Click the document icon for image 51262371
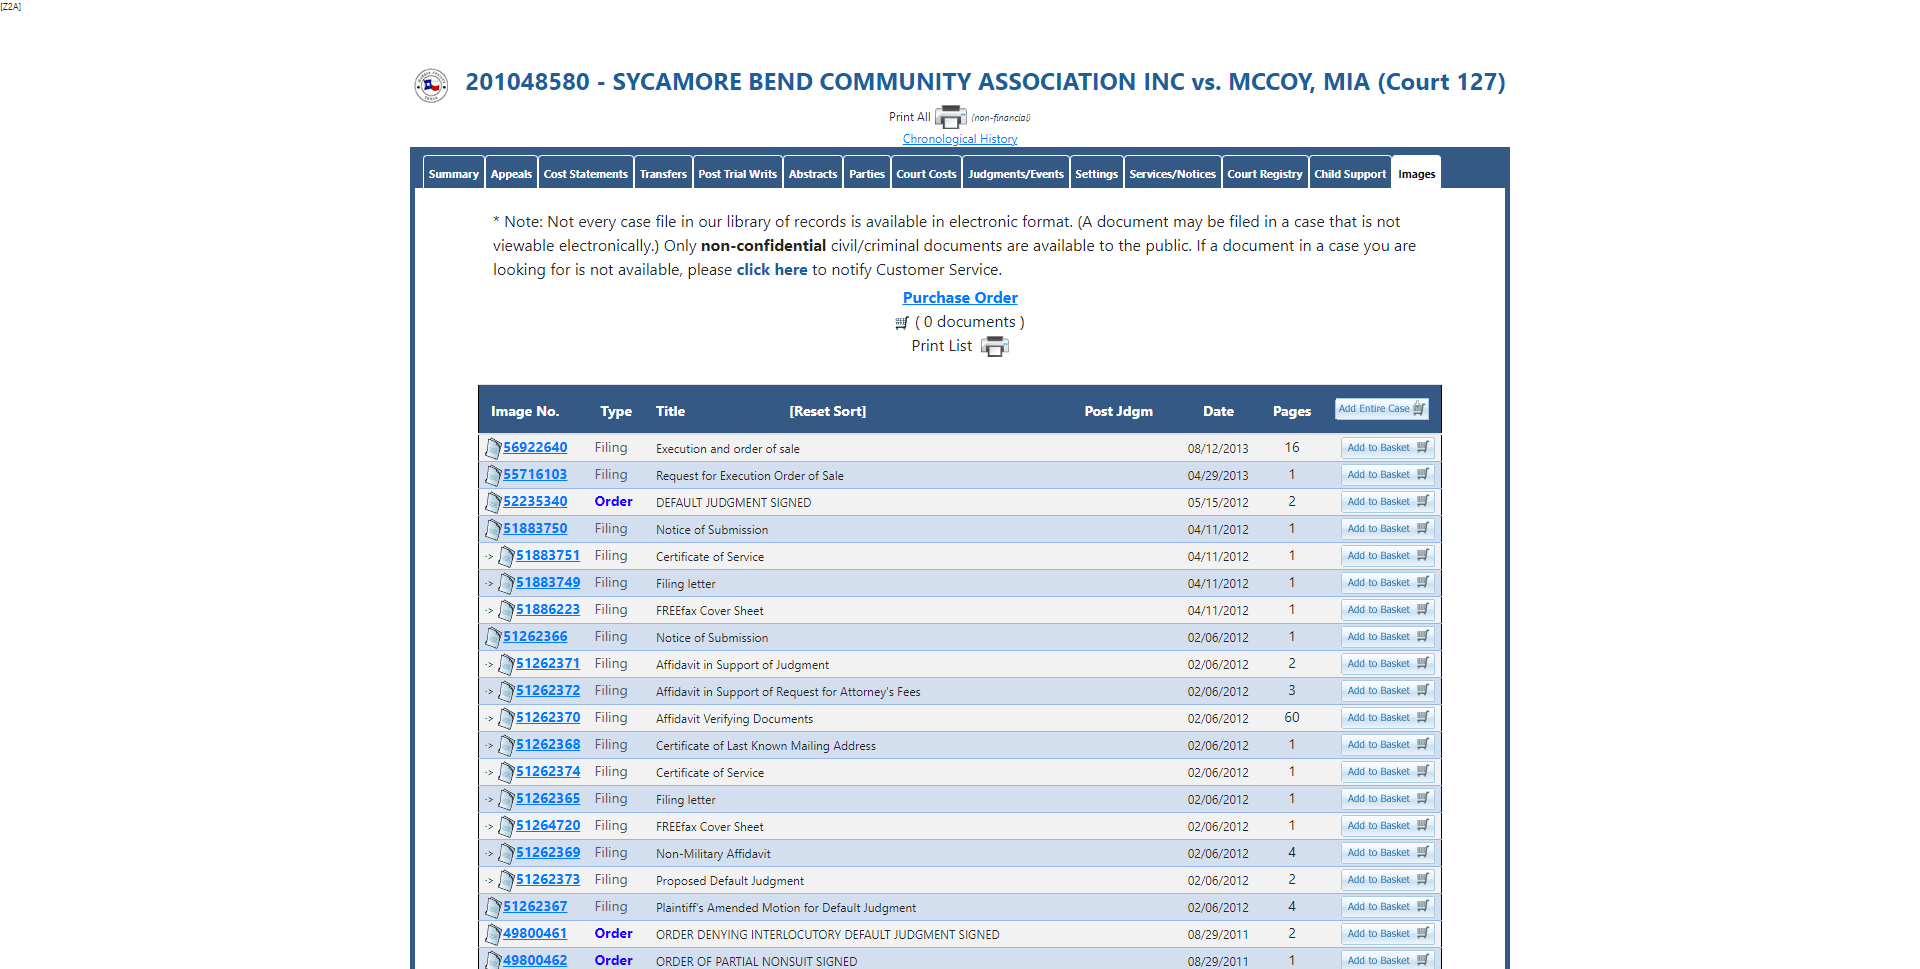Screen dimensions: 1920x969 pyautogui.click(x=506, y=664)
